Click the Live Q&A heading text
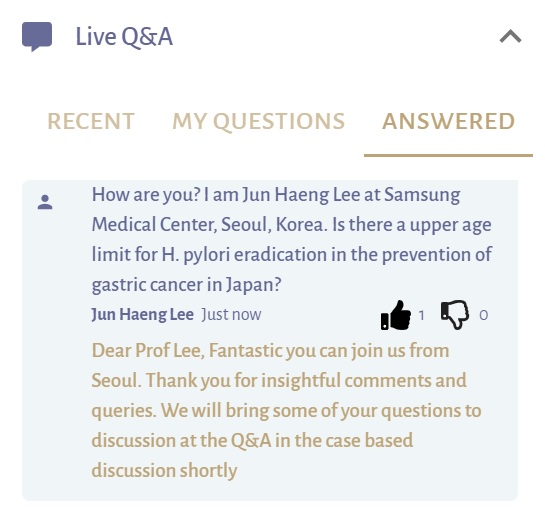The image size is (545, 515). (124, 37)
